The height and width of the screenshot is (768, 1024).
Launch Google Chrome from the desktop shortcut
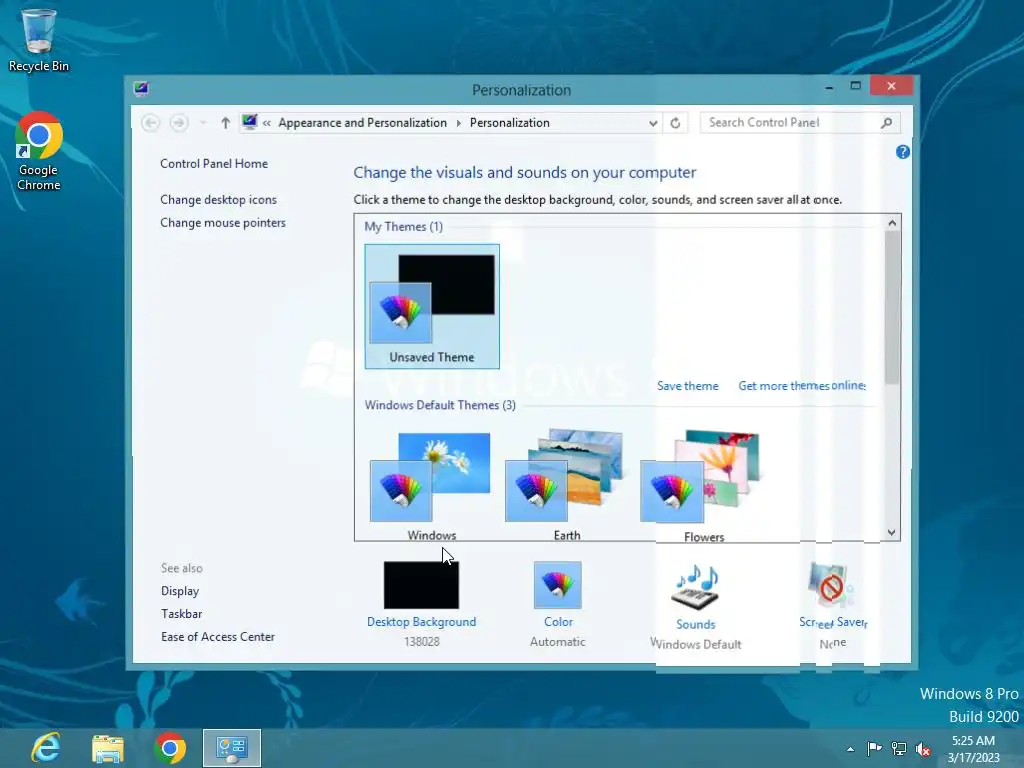pyautogui.click(x=39, y=152)
